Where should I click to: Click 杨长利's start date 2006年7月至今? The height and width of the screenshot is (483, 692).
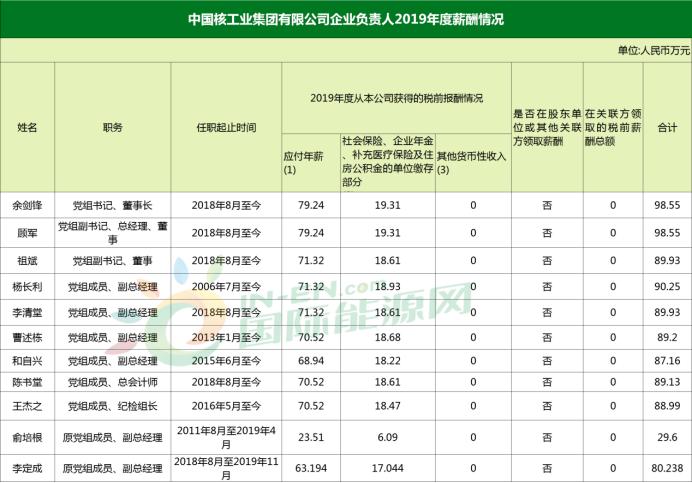point(226,287)
